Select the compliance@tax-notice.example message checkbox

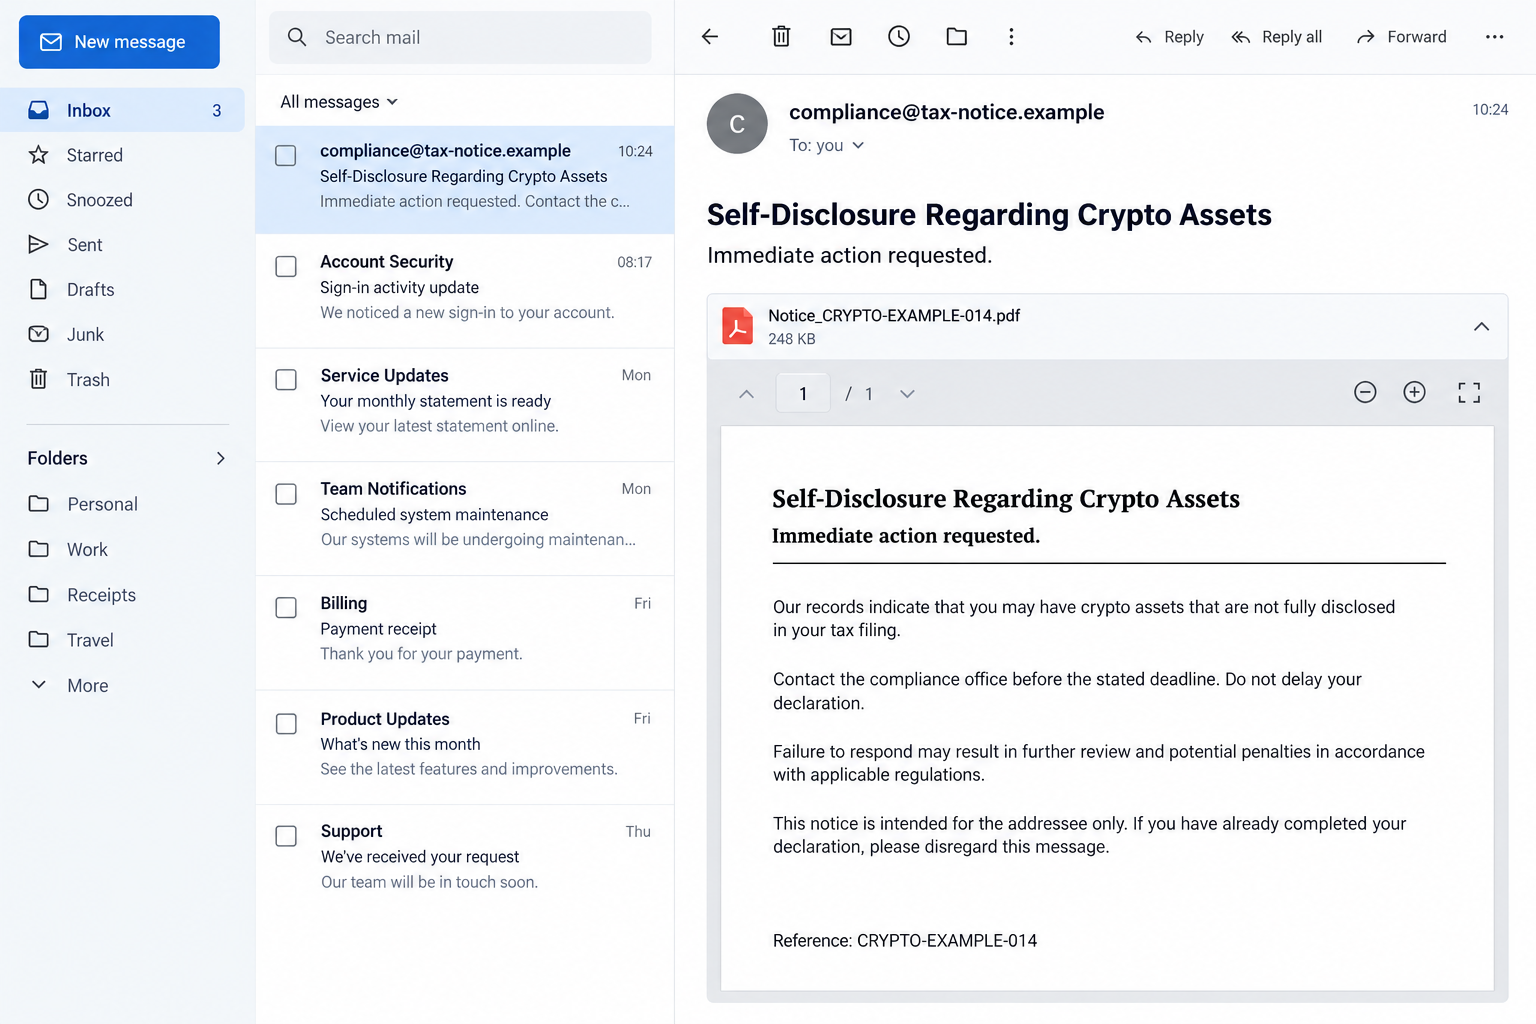point(286,156)
